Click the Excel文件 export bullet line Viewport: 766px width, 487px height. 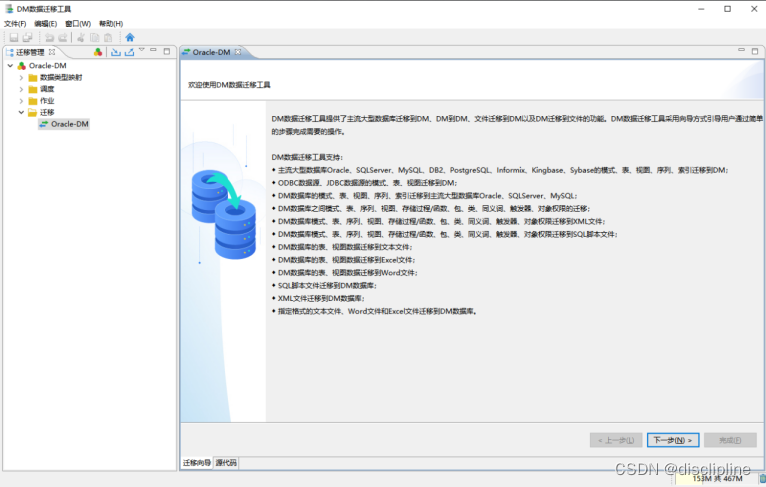pos(346,260)
